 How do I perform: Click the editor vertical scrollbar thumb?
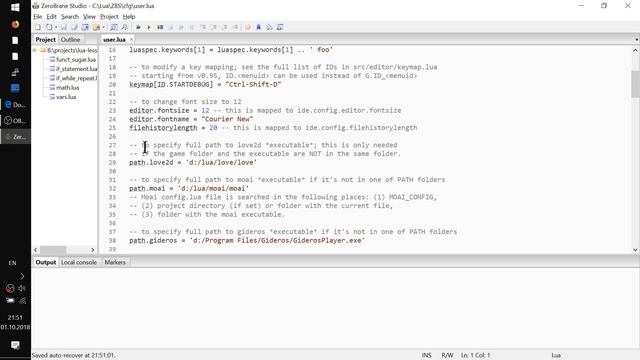(635, 84)
